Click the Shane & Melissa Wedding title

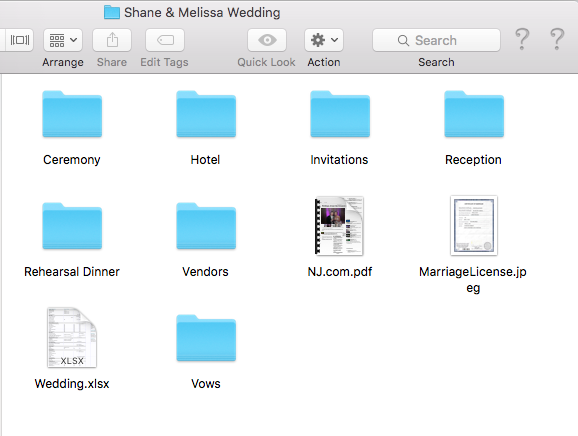click(202, 13)
